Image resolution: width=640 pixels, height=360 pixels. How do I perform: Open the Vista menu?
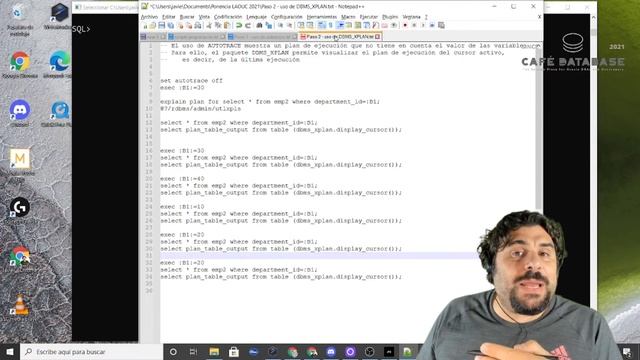tap(204, 17)
